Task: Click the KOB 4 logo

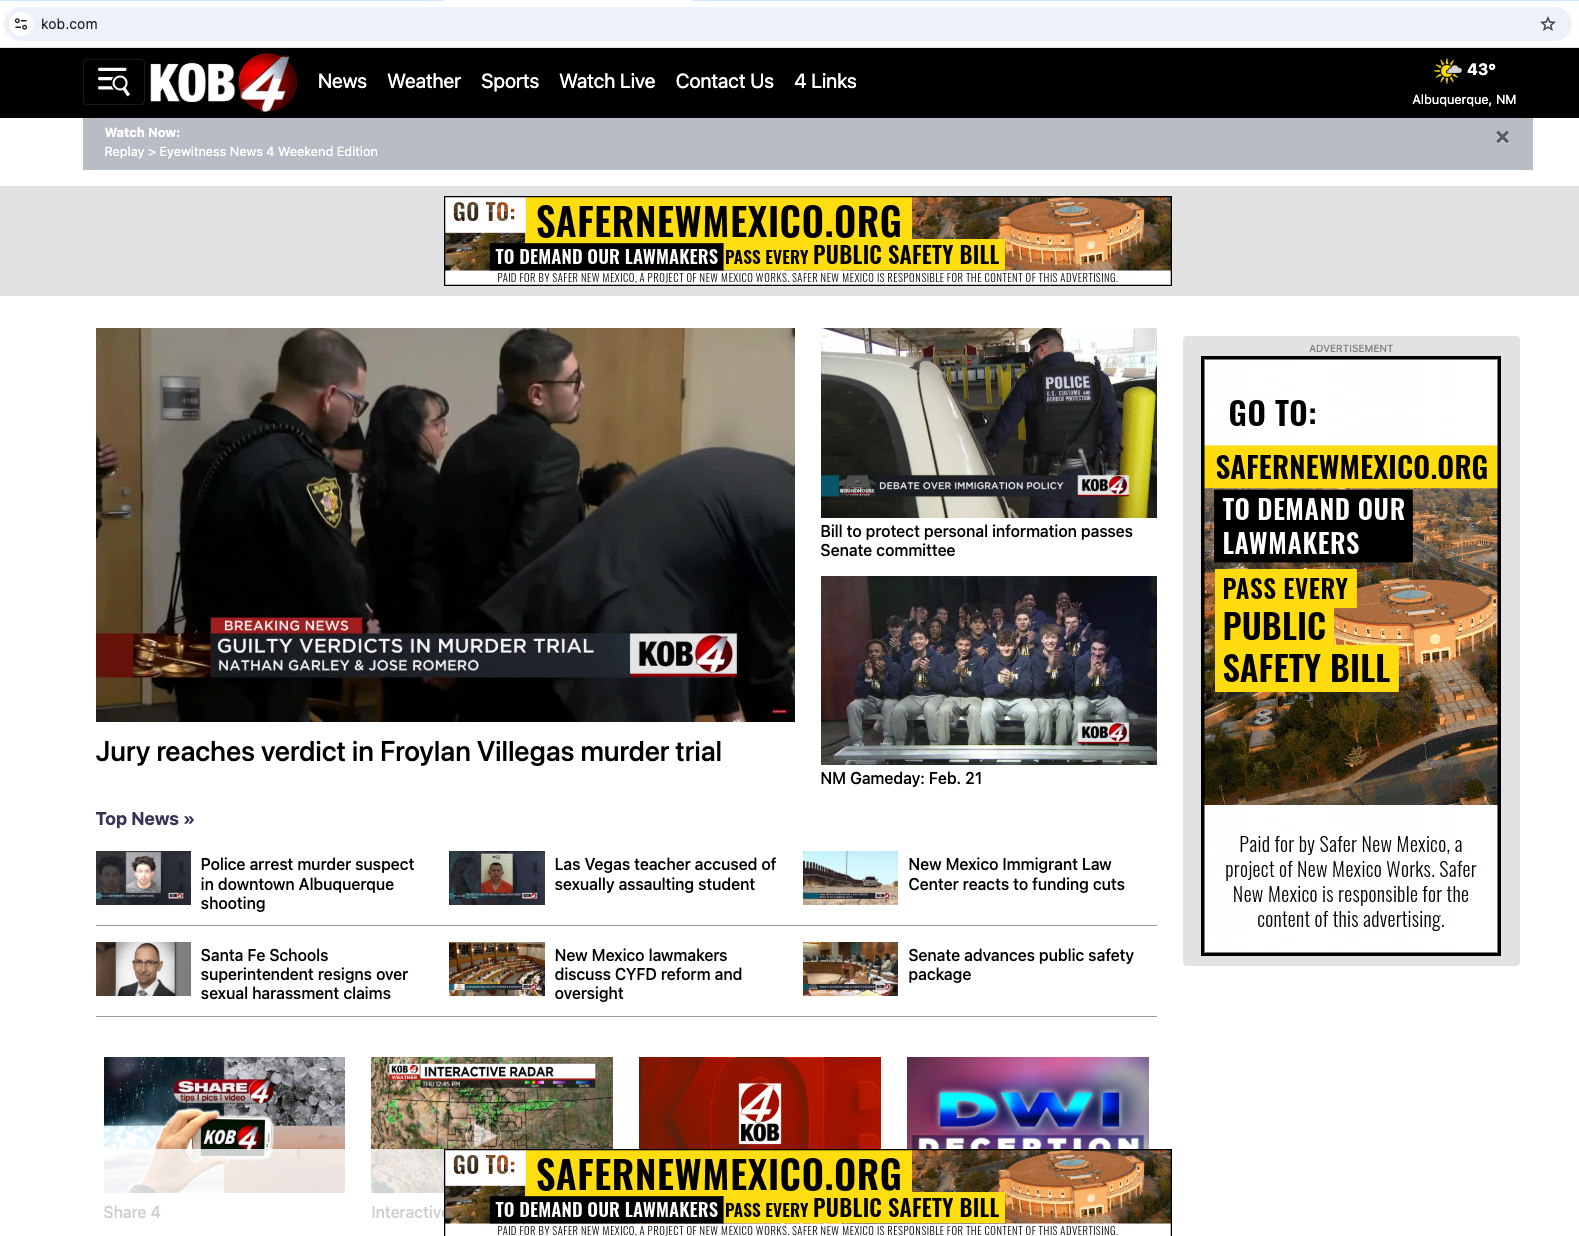Action: pos(223,82)
